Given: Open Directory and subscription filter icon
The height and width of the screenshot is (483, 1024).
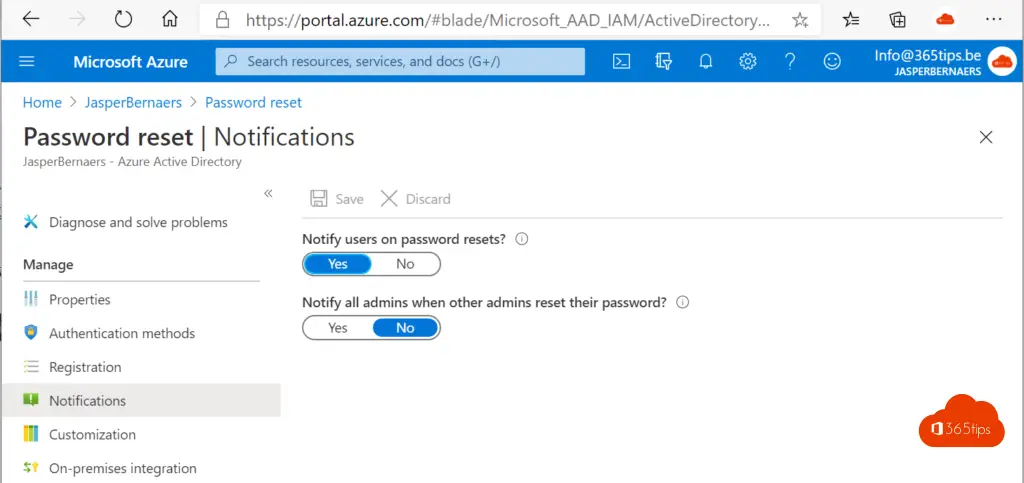Looking at the screenshot, I should pos(664,61).
